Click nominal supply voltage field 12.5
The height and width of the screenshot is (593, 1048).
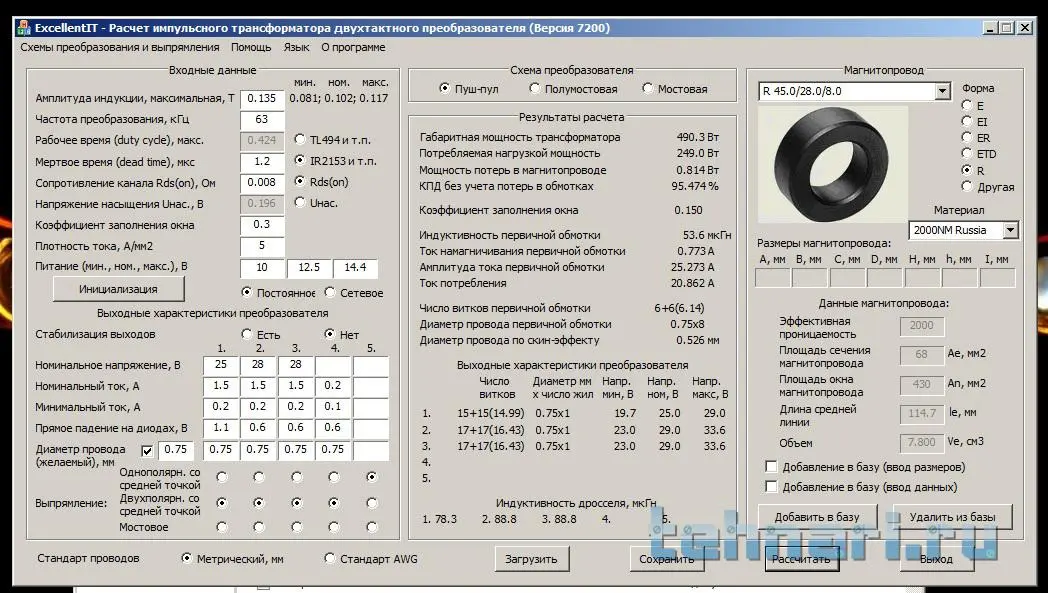pyautogui.click(x=309, y=268)
